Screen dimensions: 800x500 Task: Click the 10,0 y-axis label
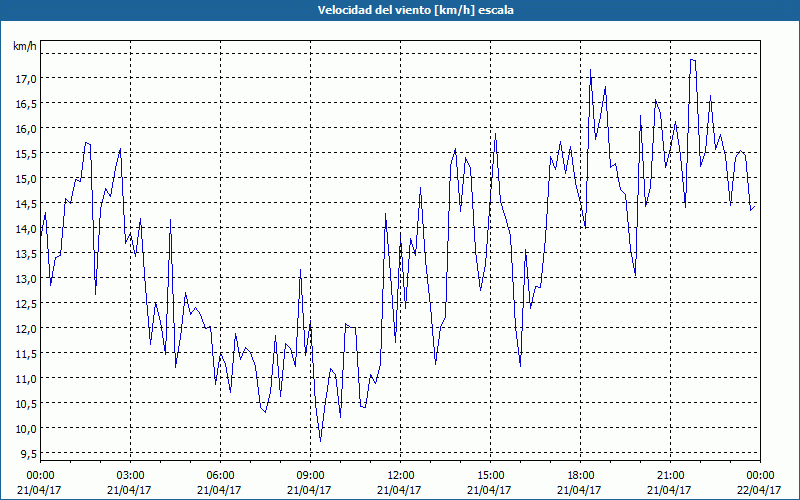click(x=27, y=429)
